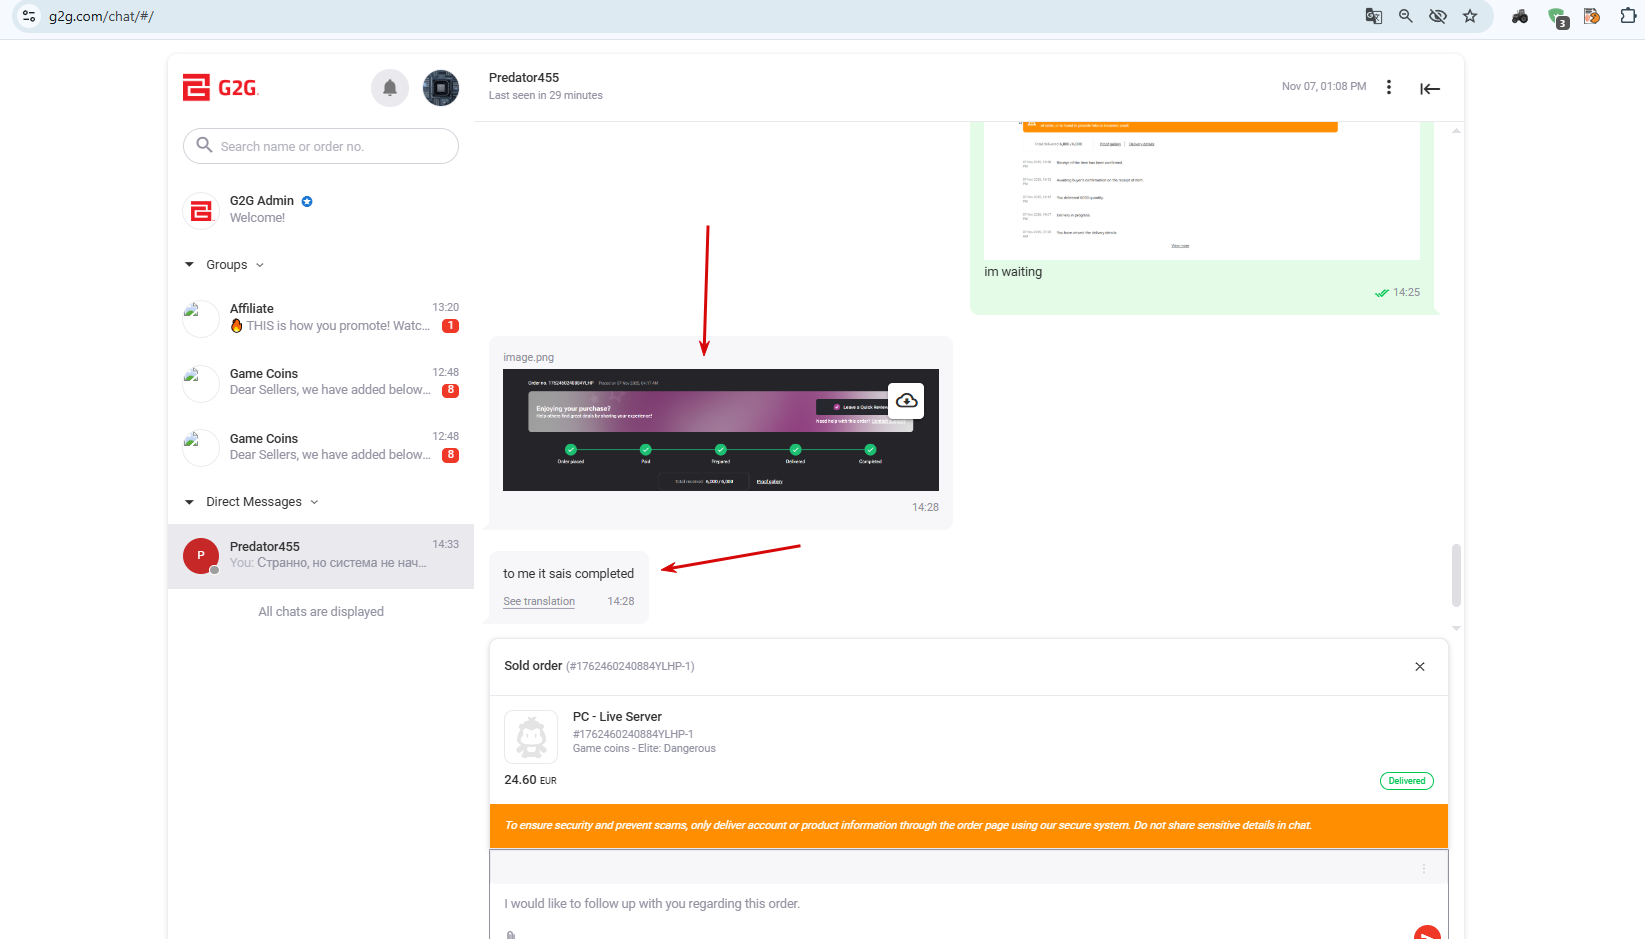Open the Groups chevron dropdown
The height and width of the screenshot is (939, 1645).
pos(260,265)
